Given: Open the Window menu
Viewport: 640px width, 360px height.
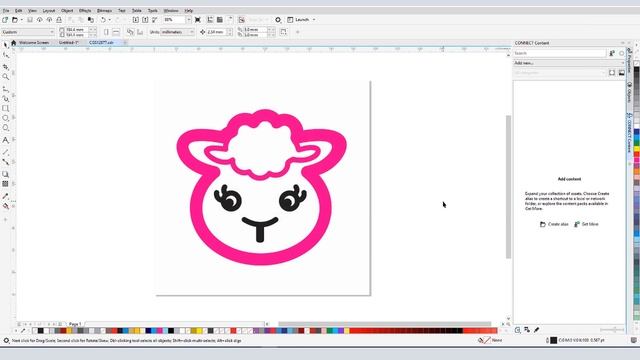Looking at the screenshot, I should [171, 11].
